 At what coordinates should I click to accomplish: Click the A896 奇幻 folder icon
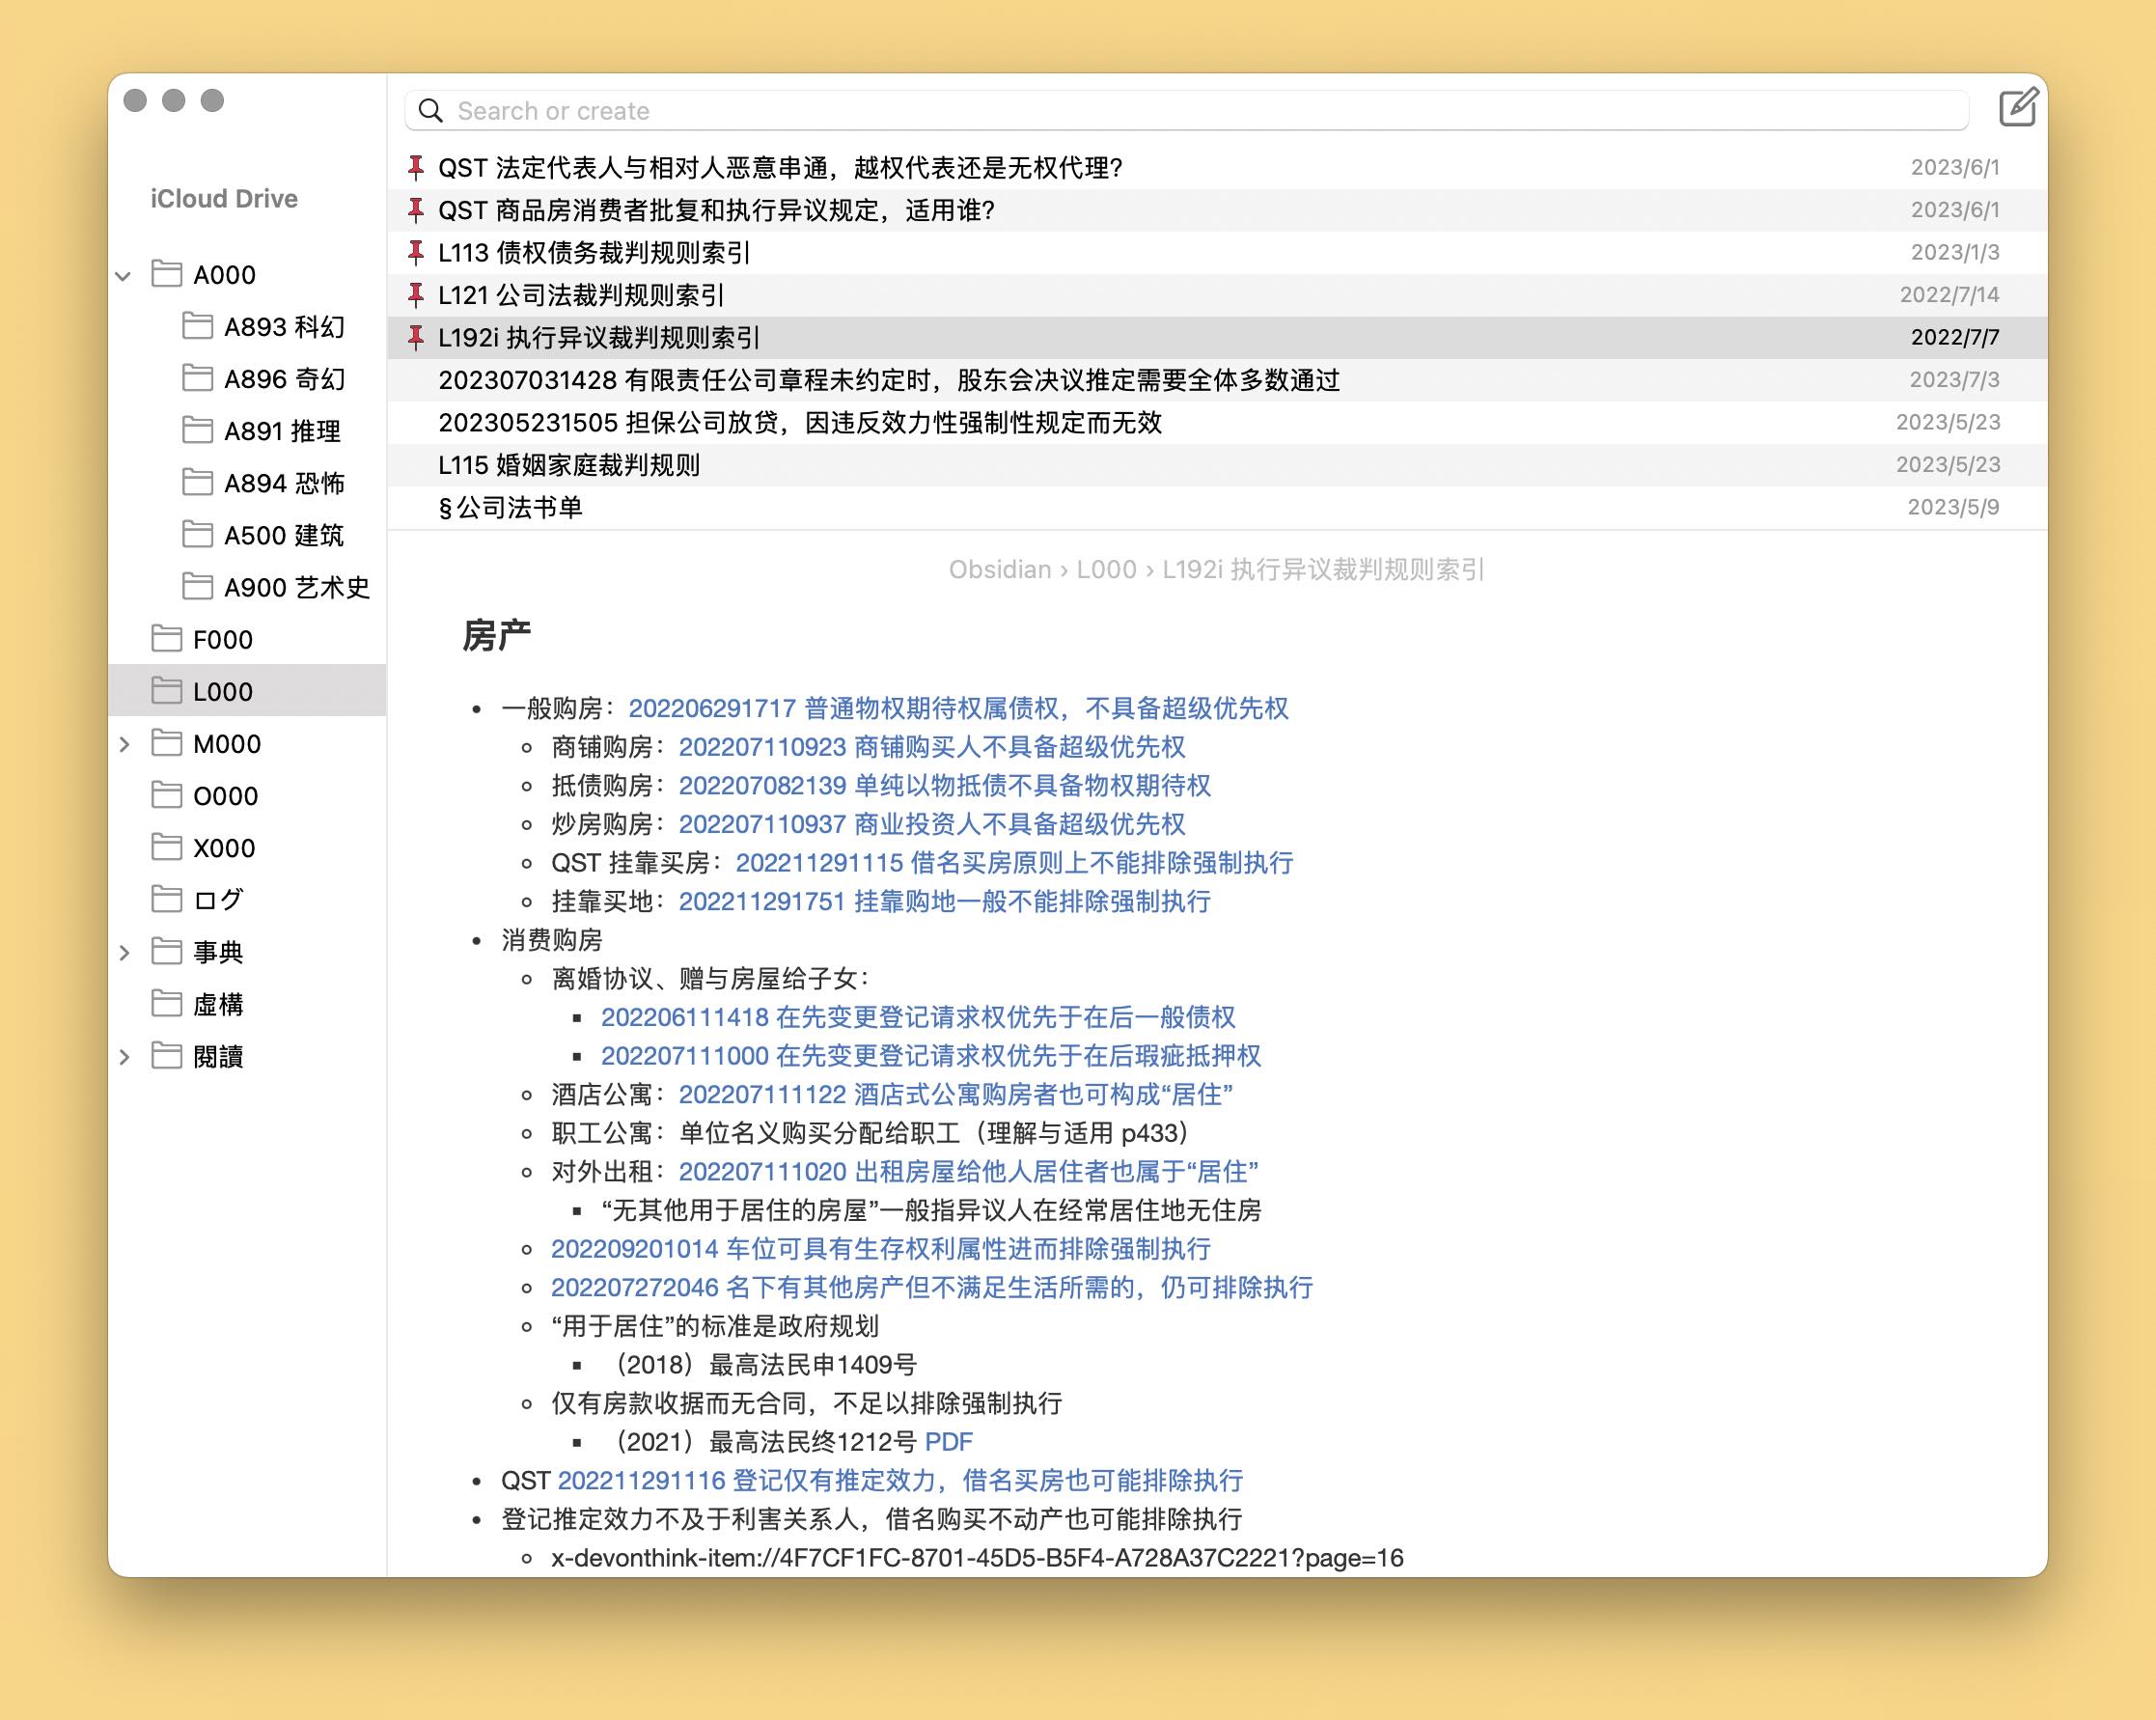tap(197, 378)
